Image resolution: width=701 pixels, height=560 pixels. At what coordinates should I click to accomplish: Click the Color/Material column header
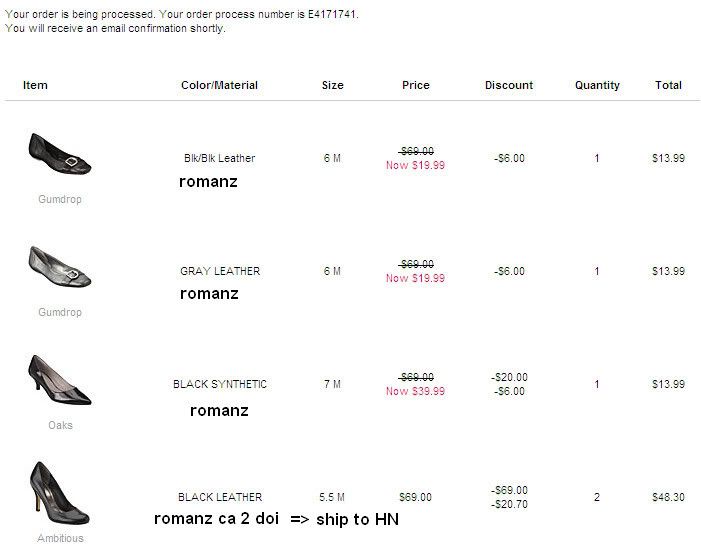pyautogui.click(x=219, y=85)
